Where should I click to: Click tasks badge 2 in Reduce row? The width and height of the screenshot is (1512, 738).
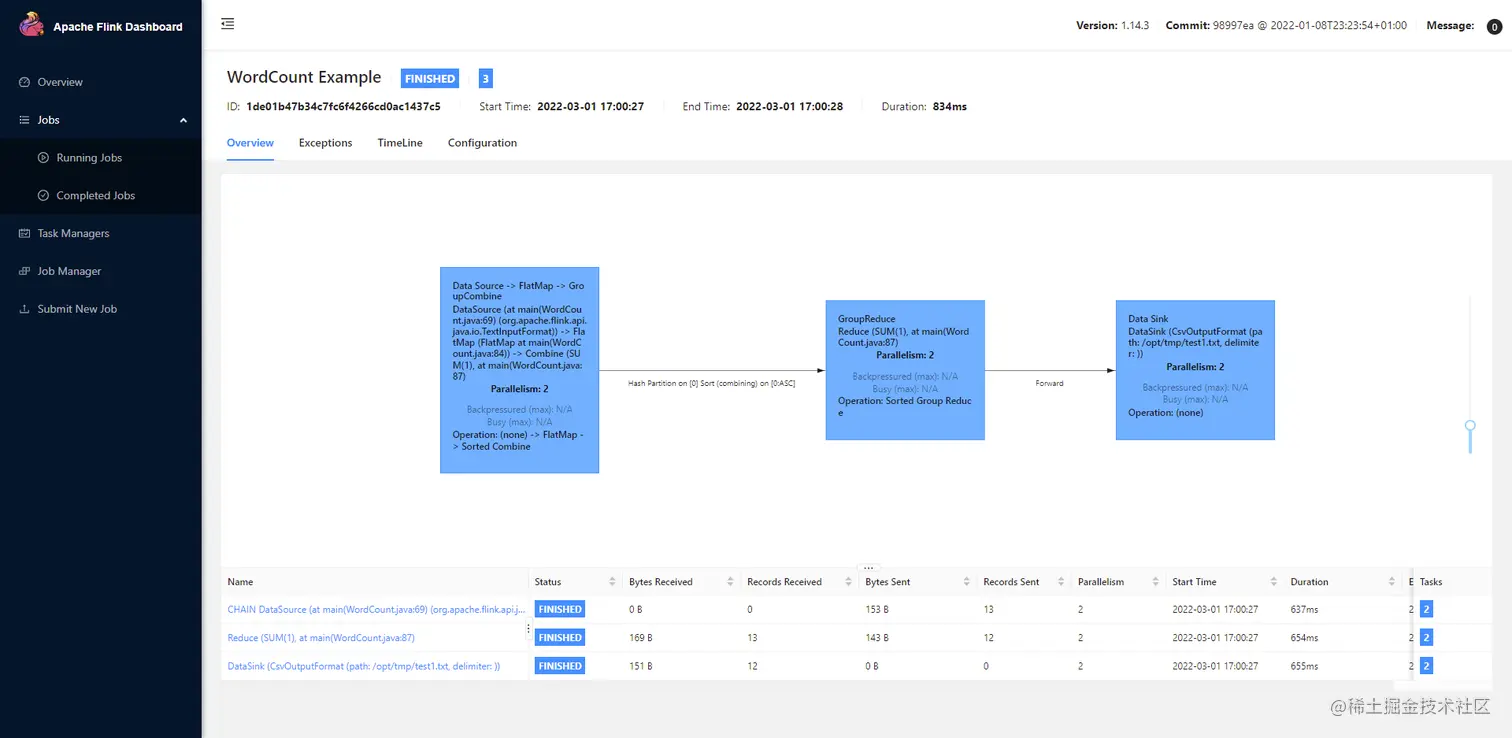tap(1426, 637)
